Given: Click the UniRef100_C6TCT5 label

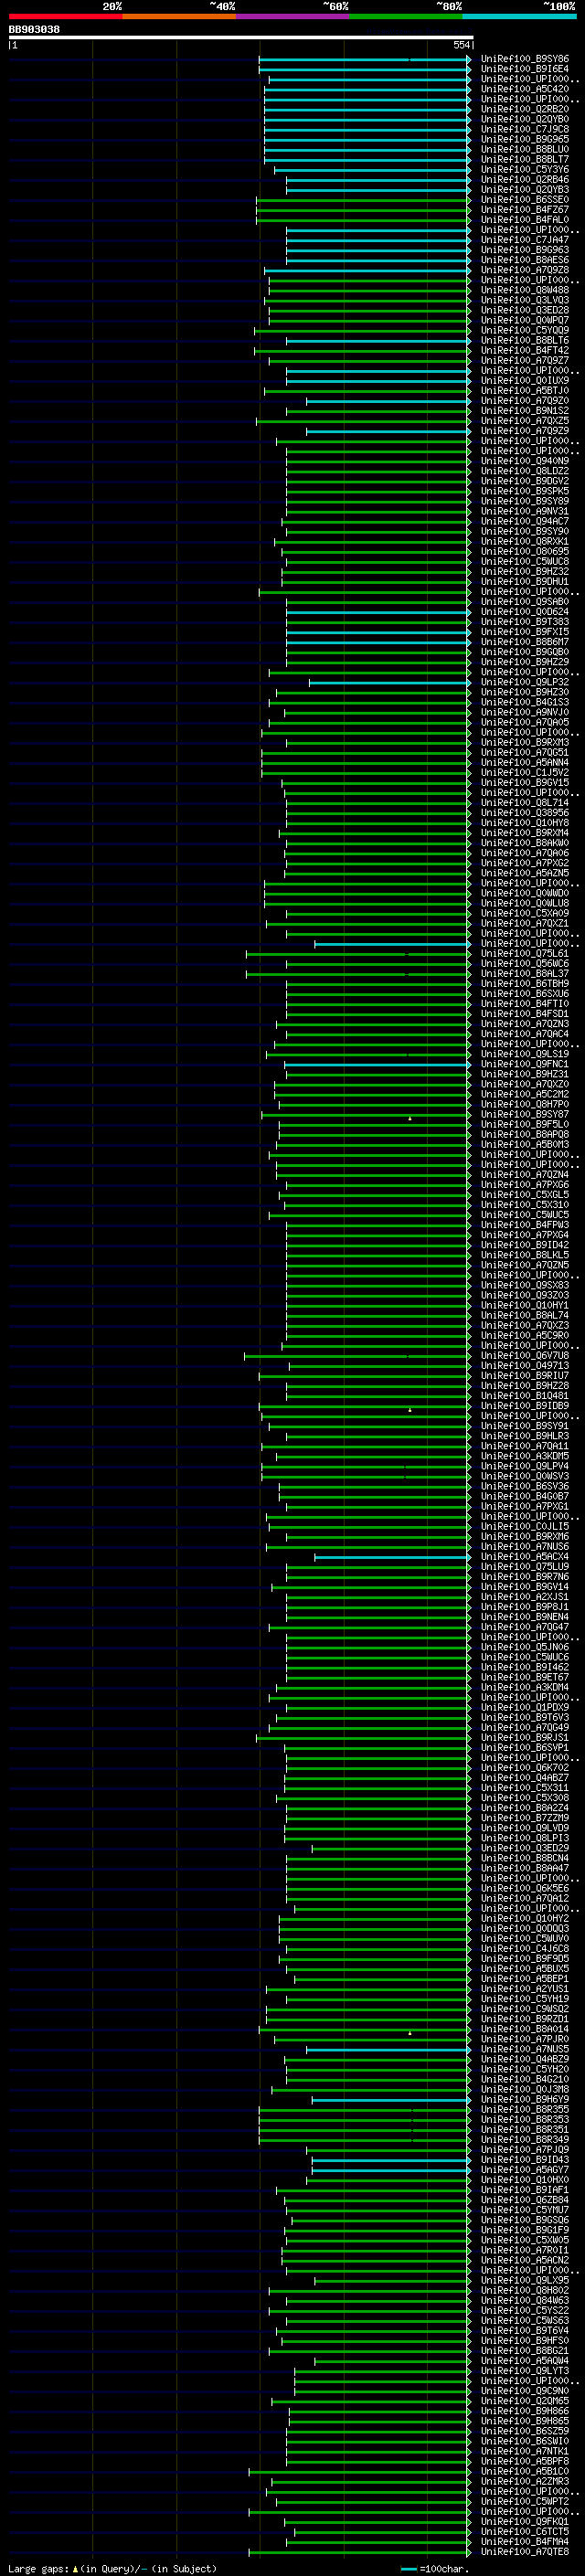Looking at the screenshot, I should coord(525,2531).
